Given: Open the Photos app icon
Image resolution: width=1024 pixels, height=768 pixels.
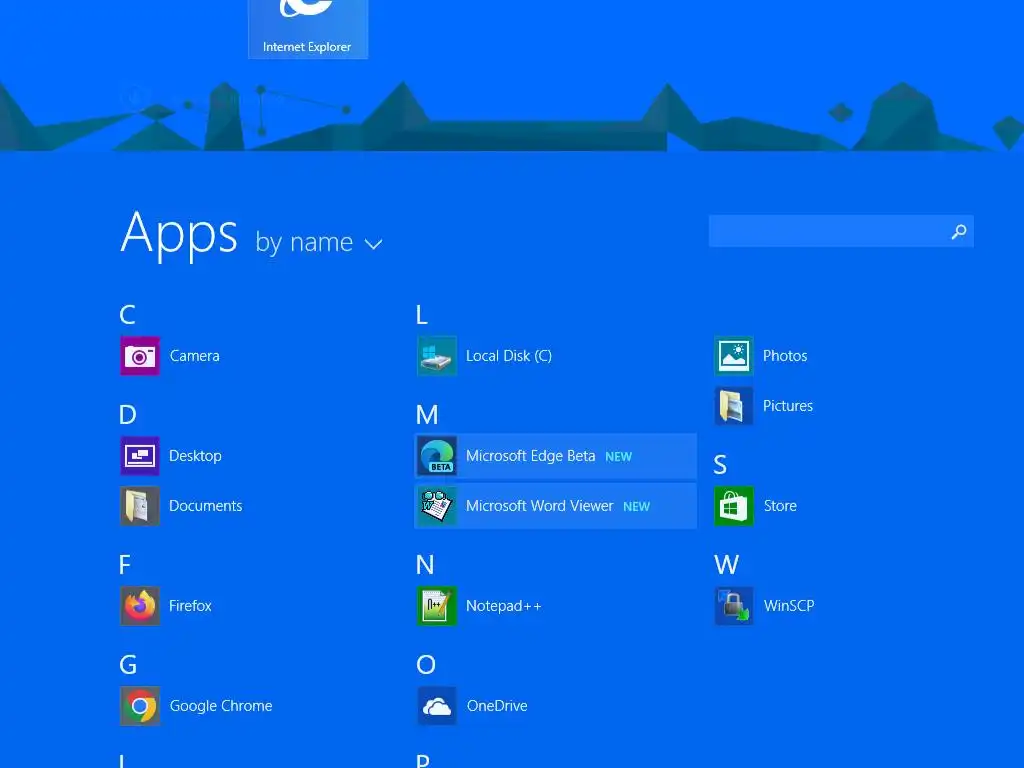Looking at the screenshot, I should pyautogui.click(x=734, y=356).
